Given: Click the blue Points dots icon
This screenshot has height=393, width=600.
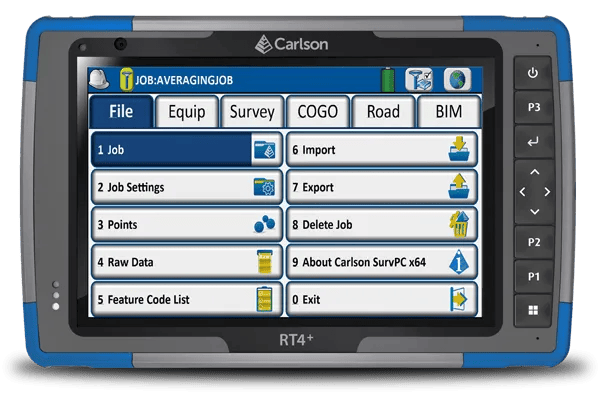Looking at the screenshot, I should pyautogui.click(x=264, y=224).
